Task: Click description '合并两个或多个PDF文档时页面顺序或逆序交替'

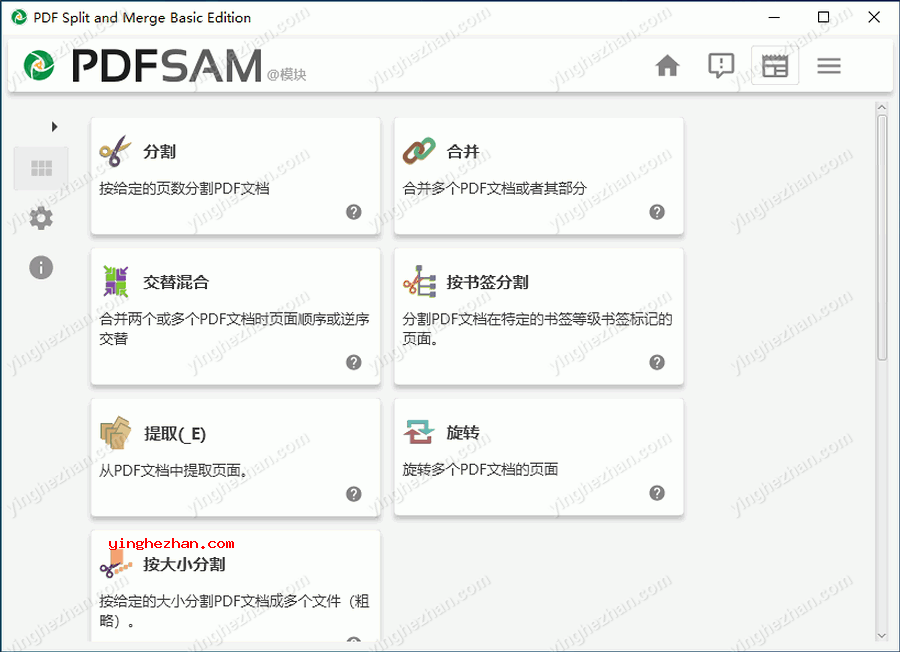Action: pos(234,329)
